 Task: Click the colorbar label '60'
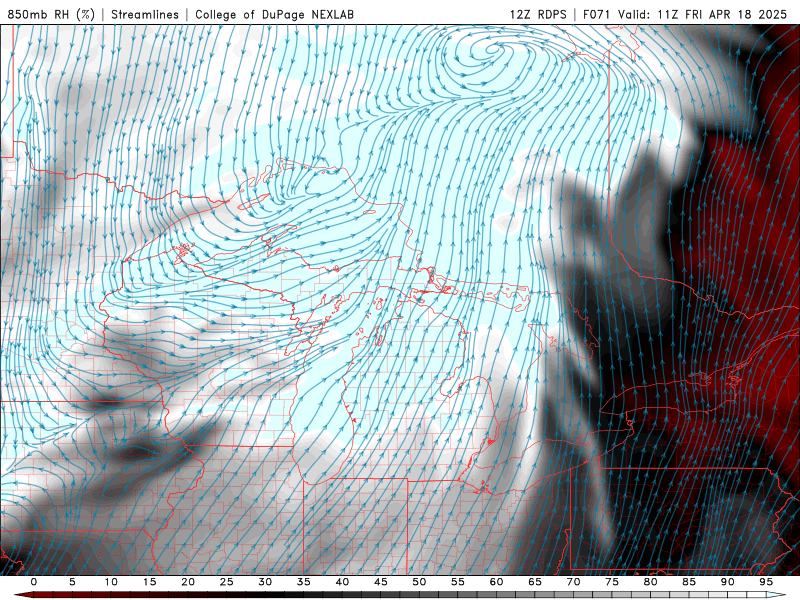pyautogui.click(x=496, y=582)
